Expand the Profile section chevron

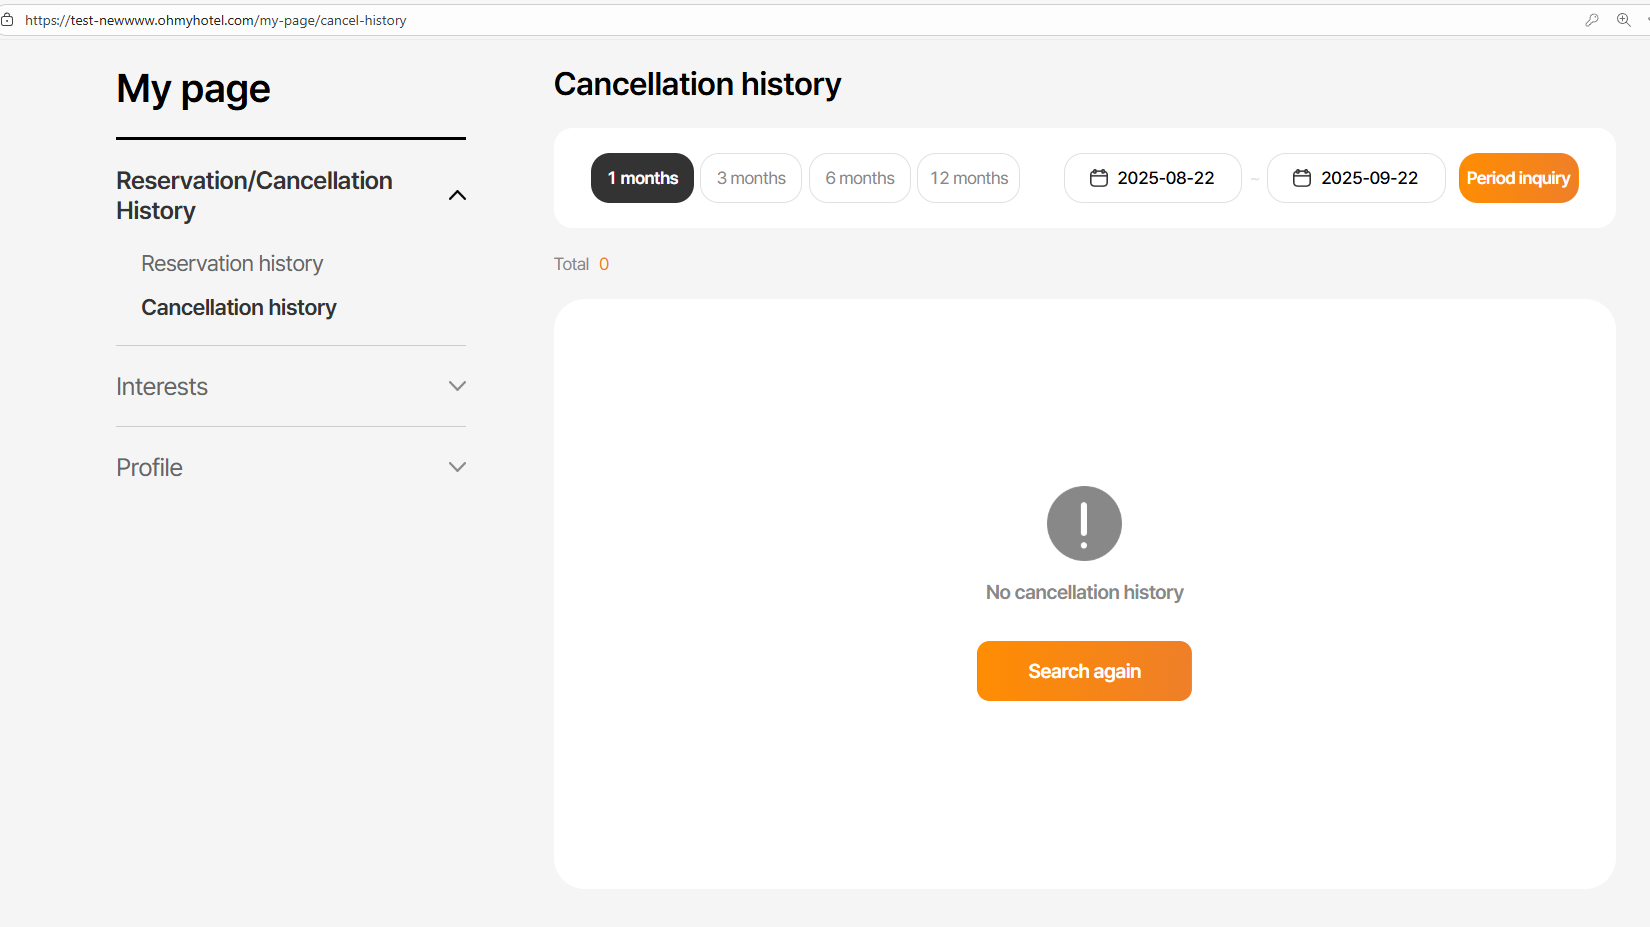(x=457, y=467)
